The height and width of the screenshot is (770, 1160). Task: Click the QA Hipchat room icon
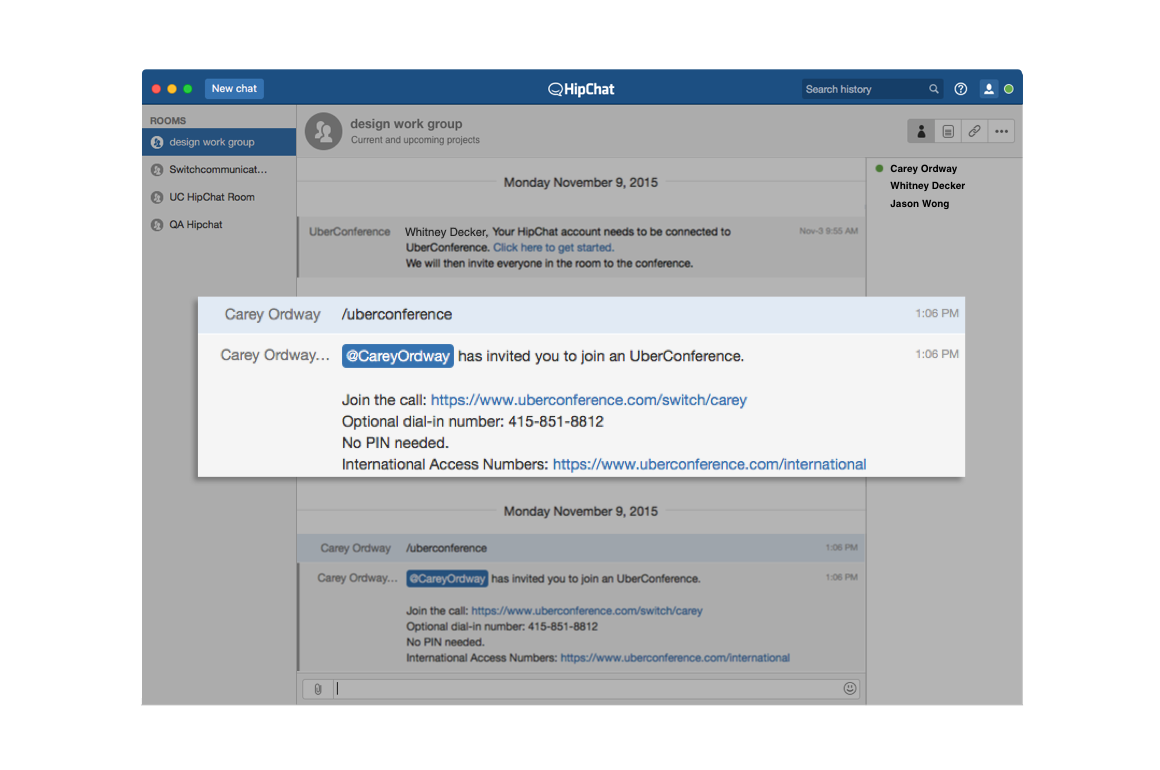point(157,225)
